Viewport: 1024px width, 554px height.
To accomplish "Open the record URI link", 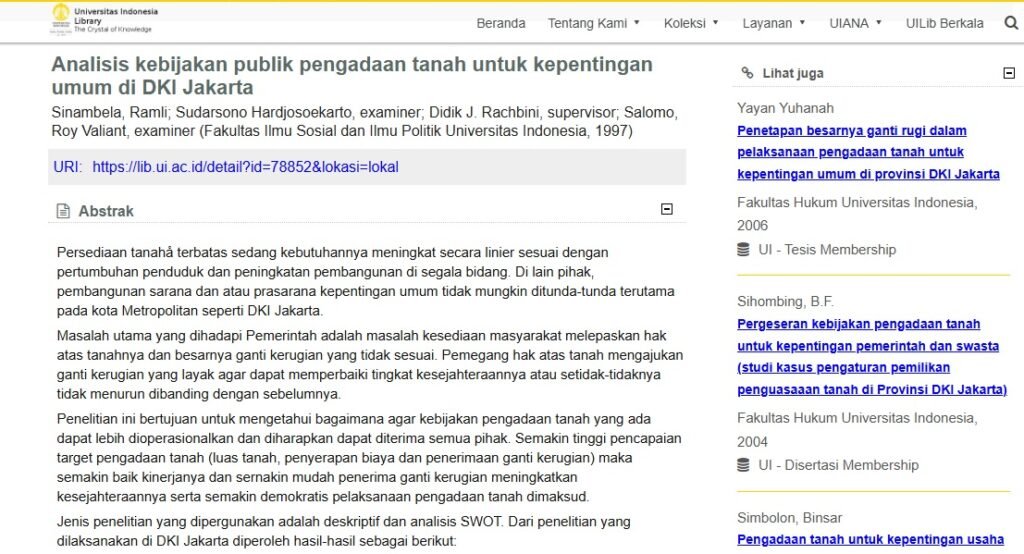I will tap(245, 167).
